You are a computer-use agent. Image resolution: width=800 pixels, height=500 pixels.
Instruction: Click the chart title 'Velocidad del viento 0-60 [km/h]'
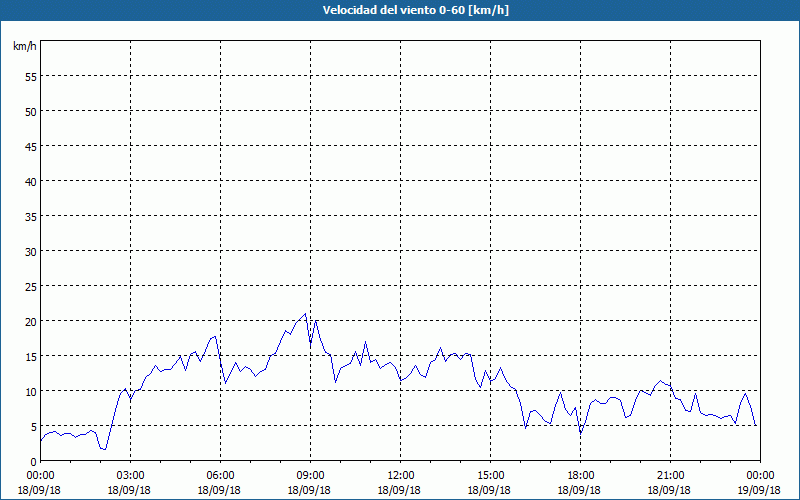(415, 10)
